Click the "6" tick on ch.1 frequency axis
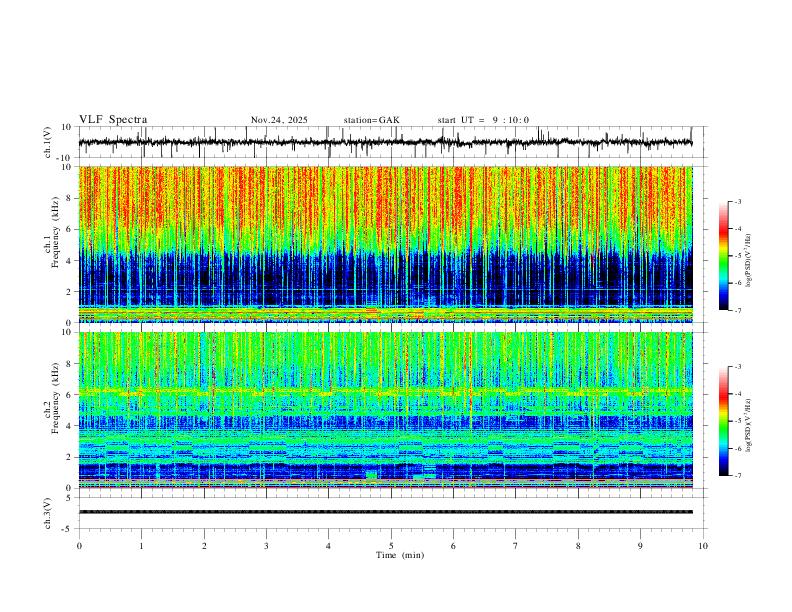Viewport: 792px width, 612px height. (70, 230)
